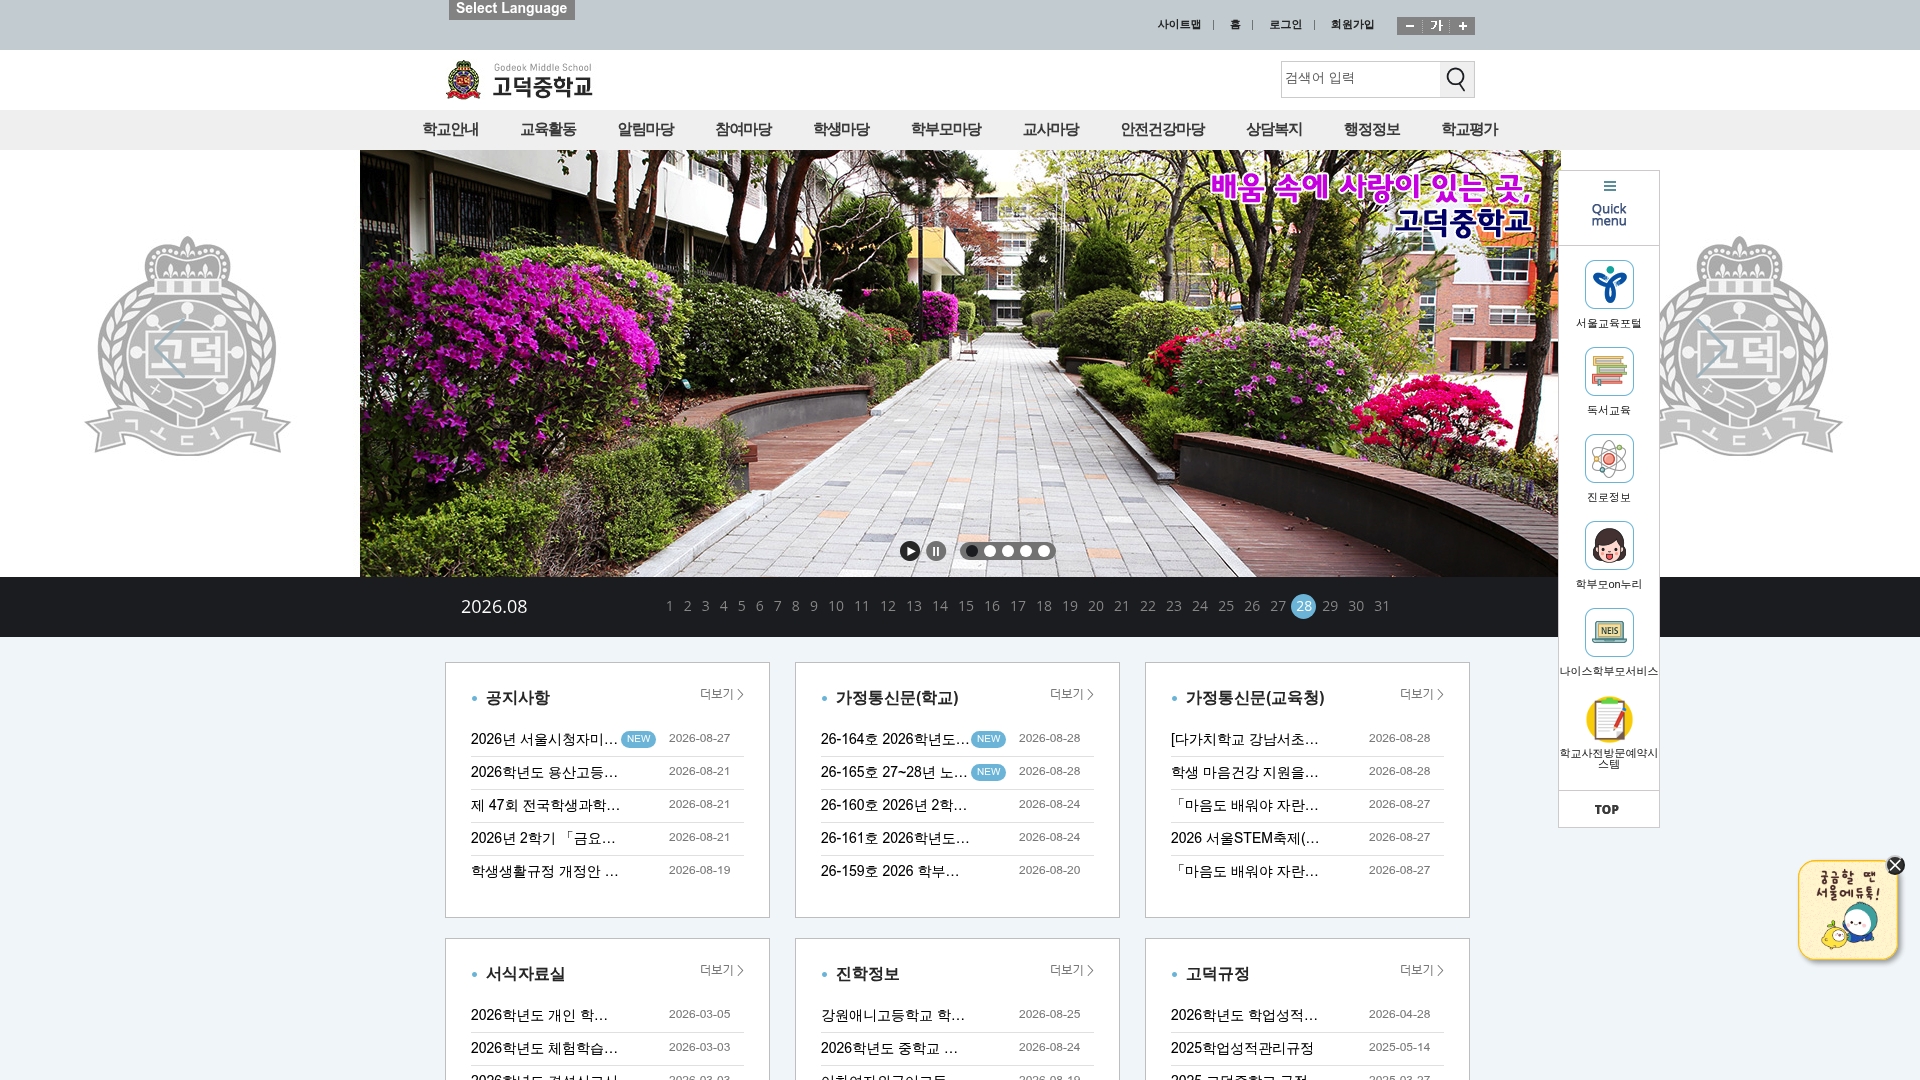The image size is (1920, 1080).
Task: Open 학교평가 menu
Action: pyautogui.click(x=1470, y=130)
